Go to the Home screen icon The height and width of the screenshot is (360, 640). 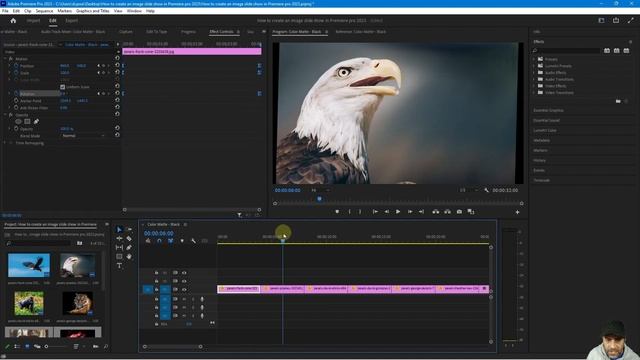point(13,20)
